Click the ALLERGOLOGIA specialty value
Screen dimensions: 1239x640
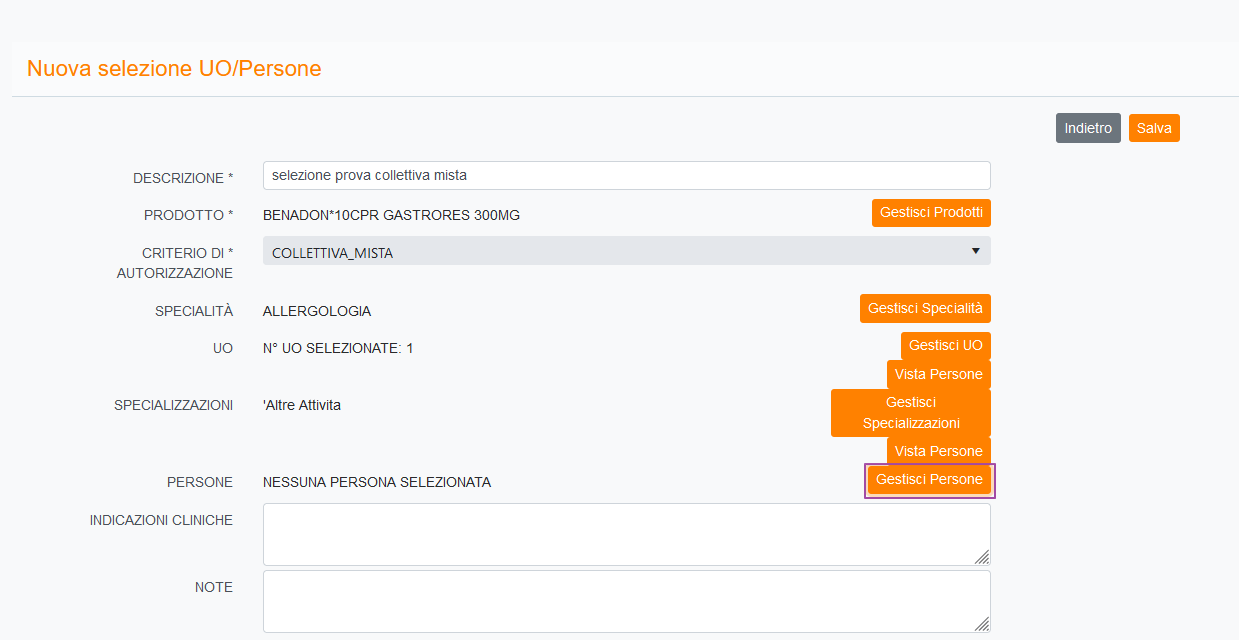316,311
